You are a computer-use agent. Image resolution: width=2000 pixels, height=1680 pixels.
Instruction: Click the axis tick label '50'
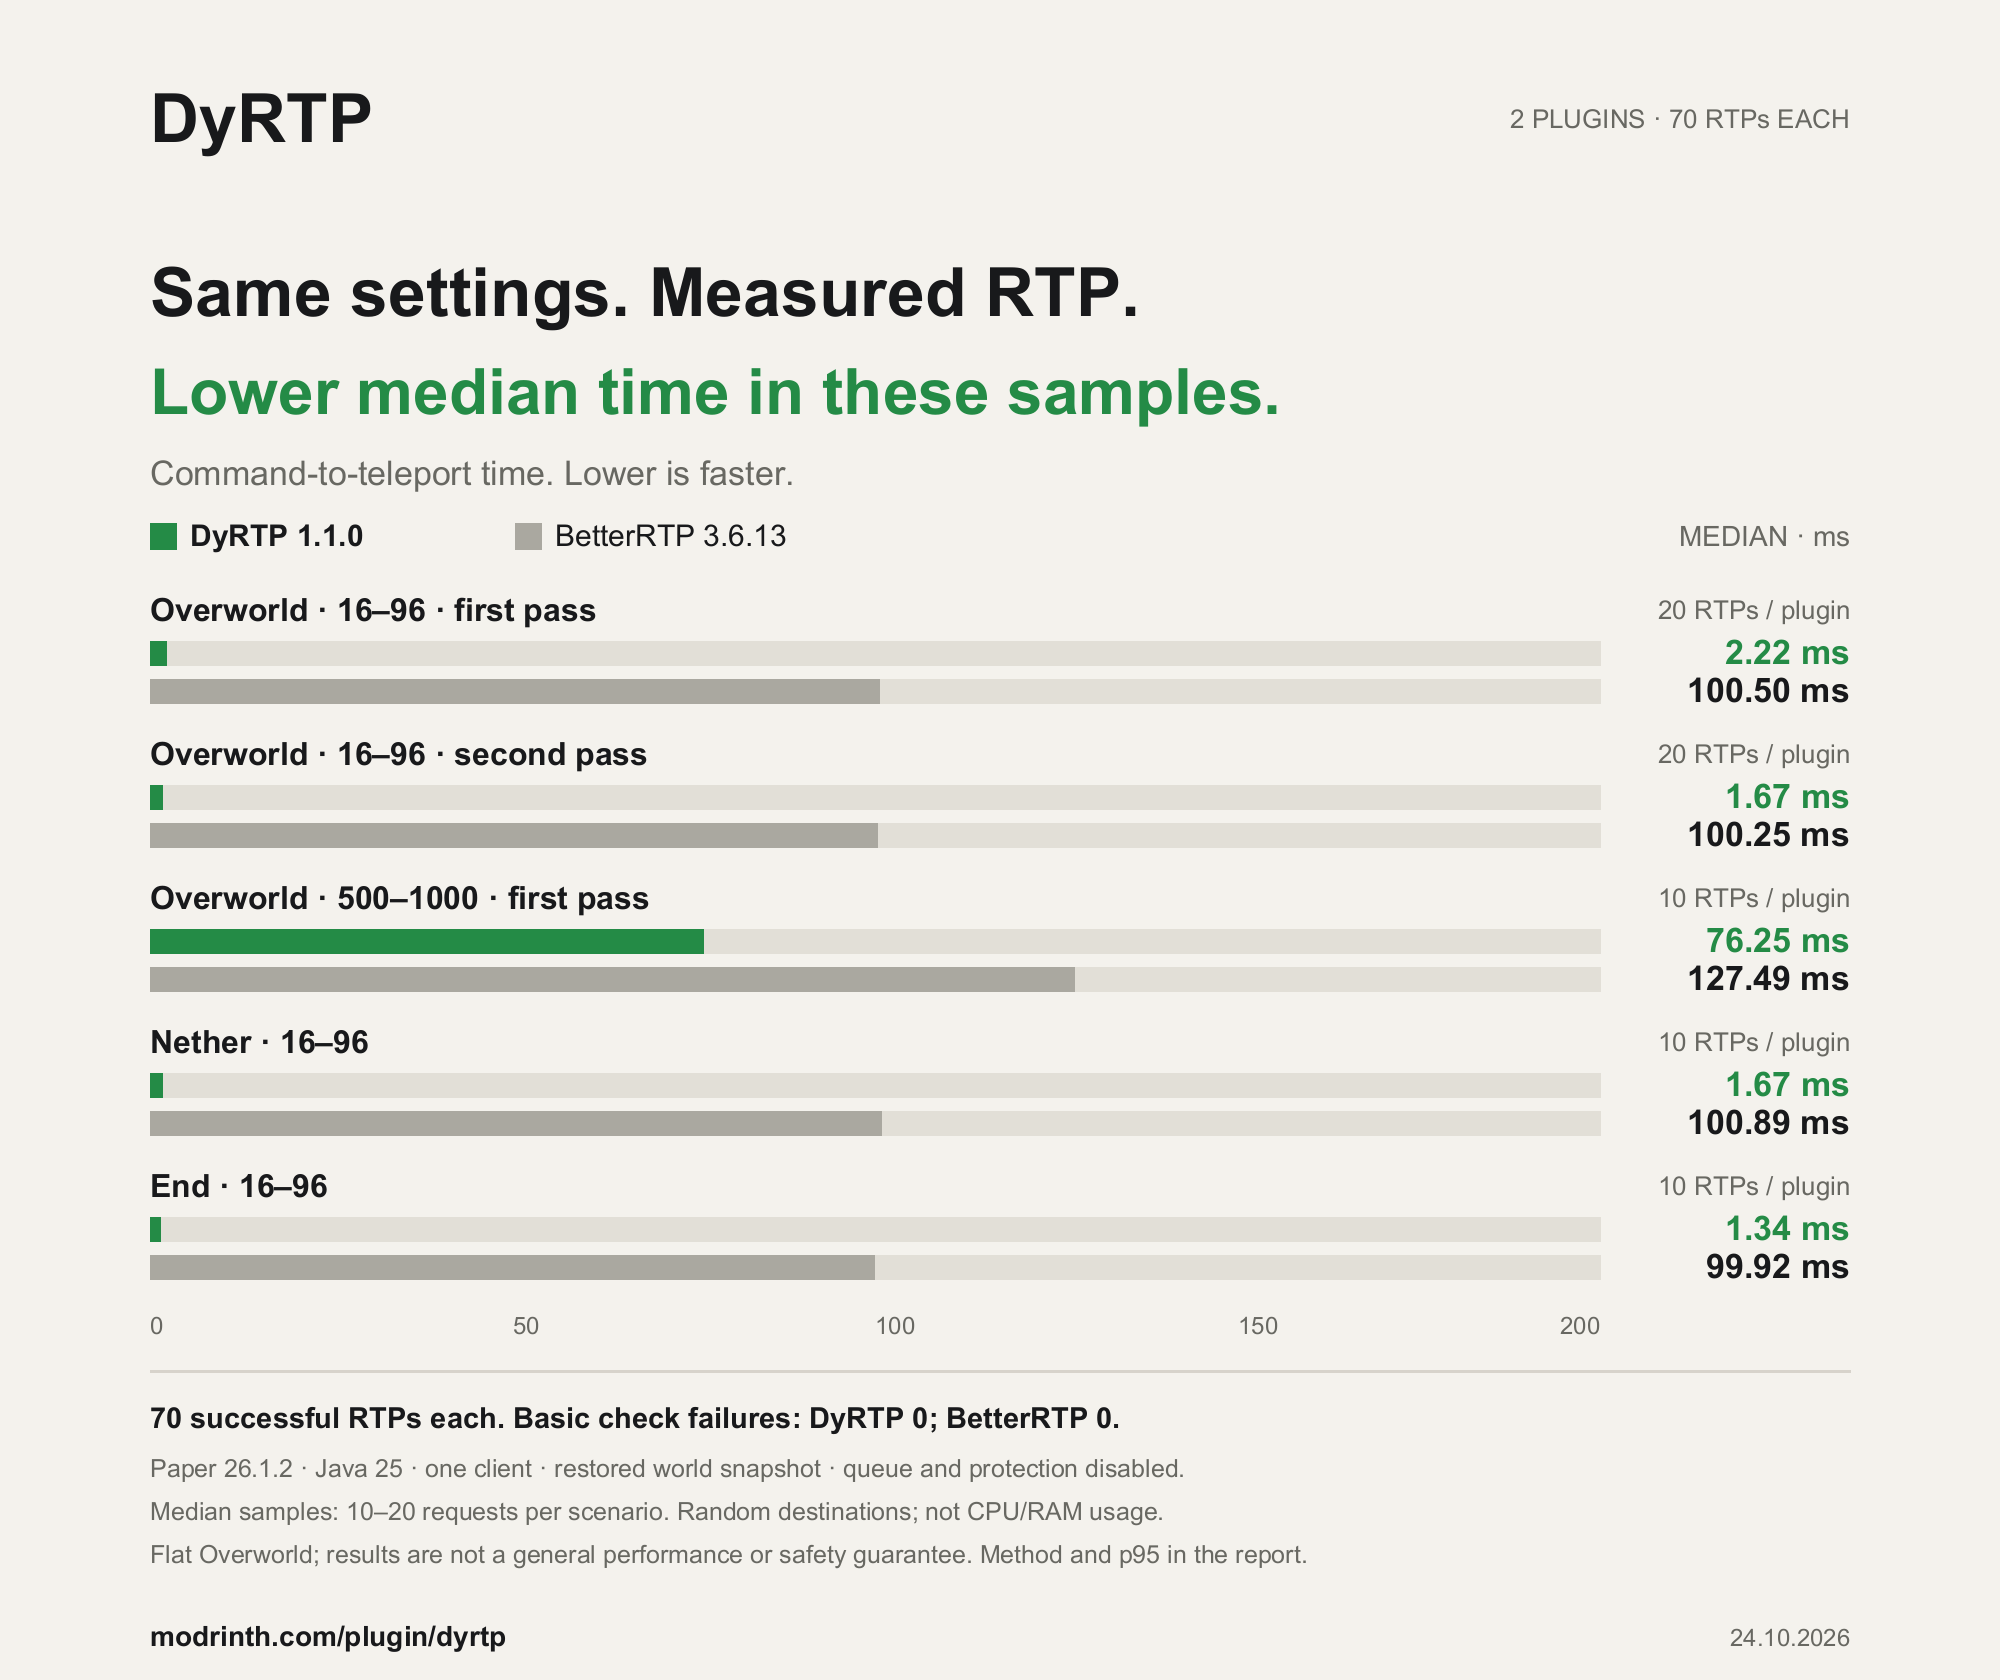526,1326
